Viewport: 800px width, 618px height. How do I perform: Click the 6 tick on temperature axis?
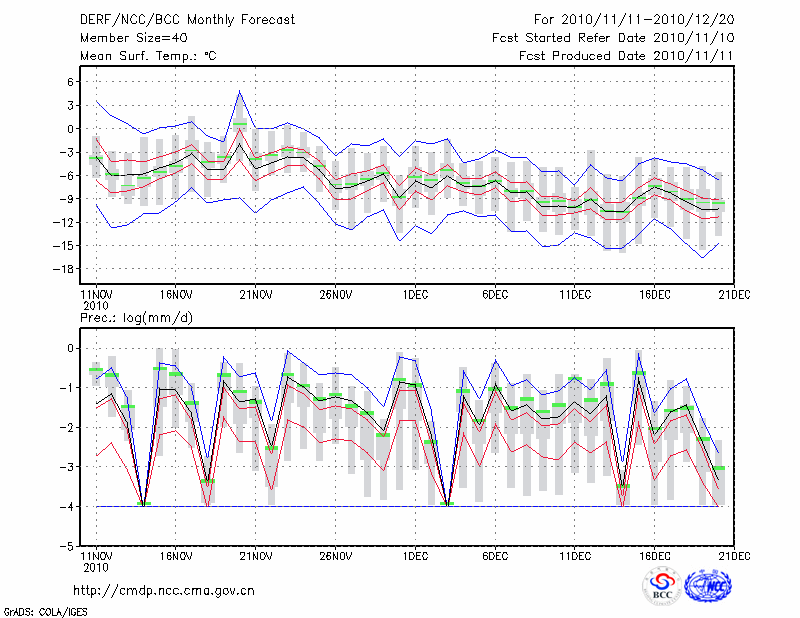(x=70, y=81)
